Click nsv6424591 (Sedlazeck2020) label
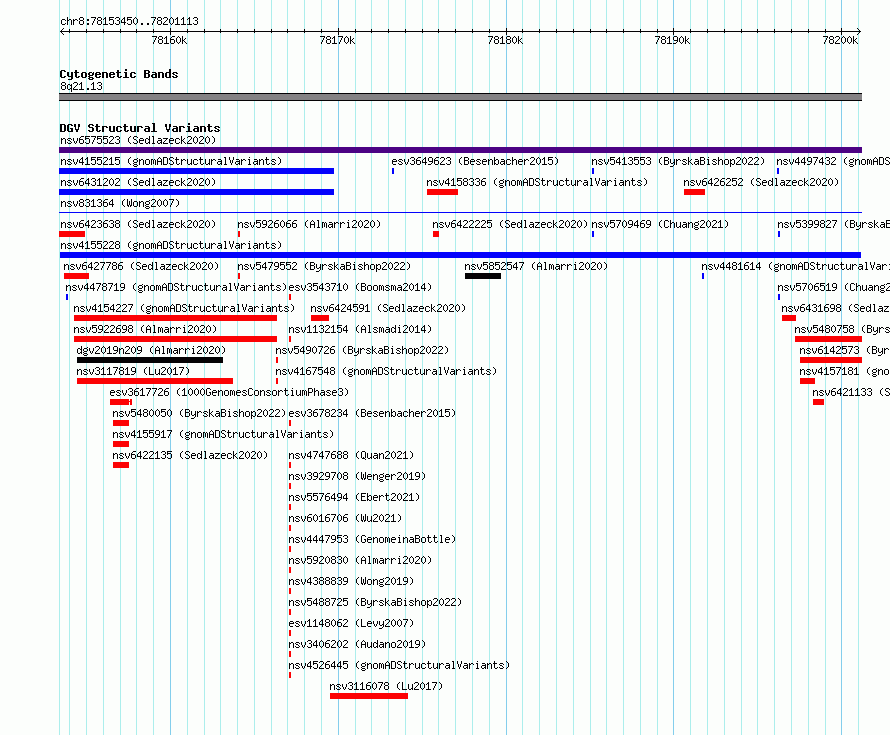Screen dimensions: 890x735 coord(388,308)
